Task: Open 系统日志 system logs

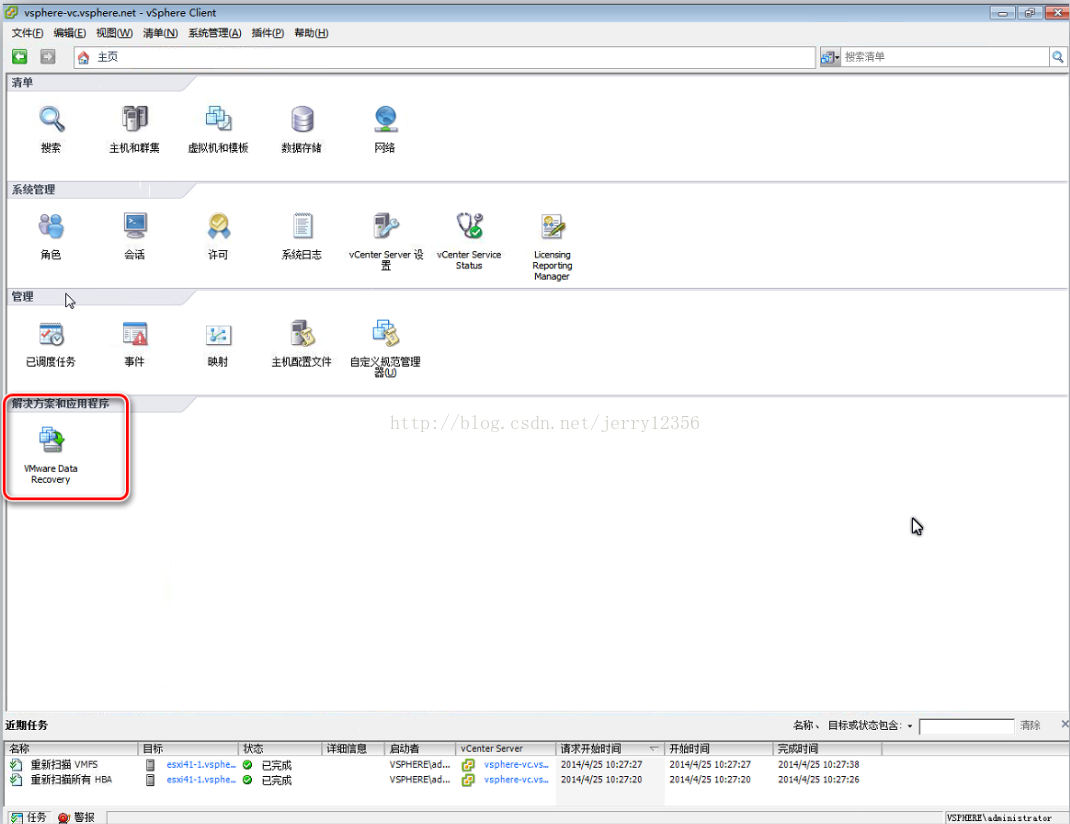Action: click(x=302, y=226)
